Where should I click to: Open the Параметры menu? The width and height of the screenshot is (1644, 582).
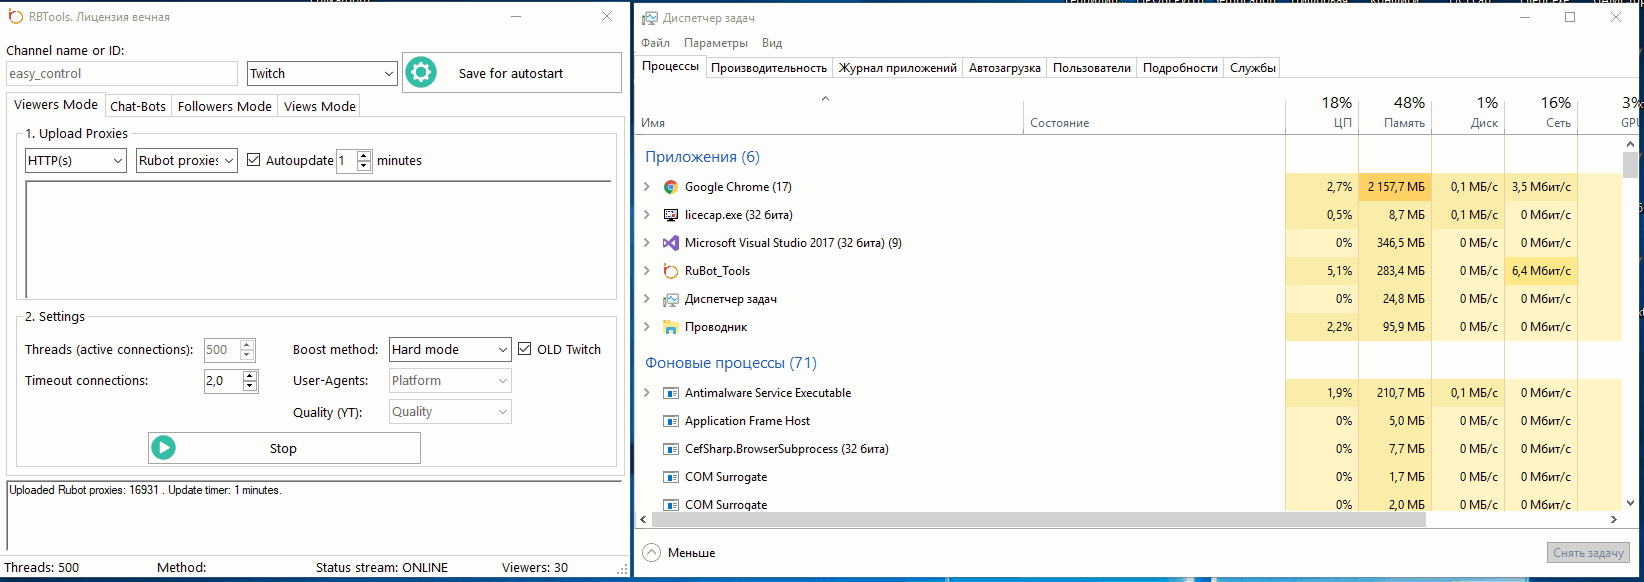pos(715,43)
